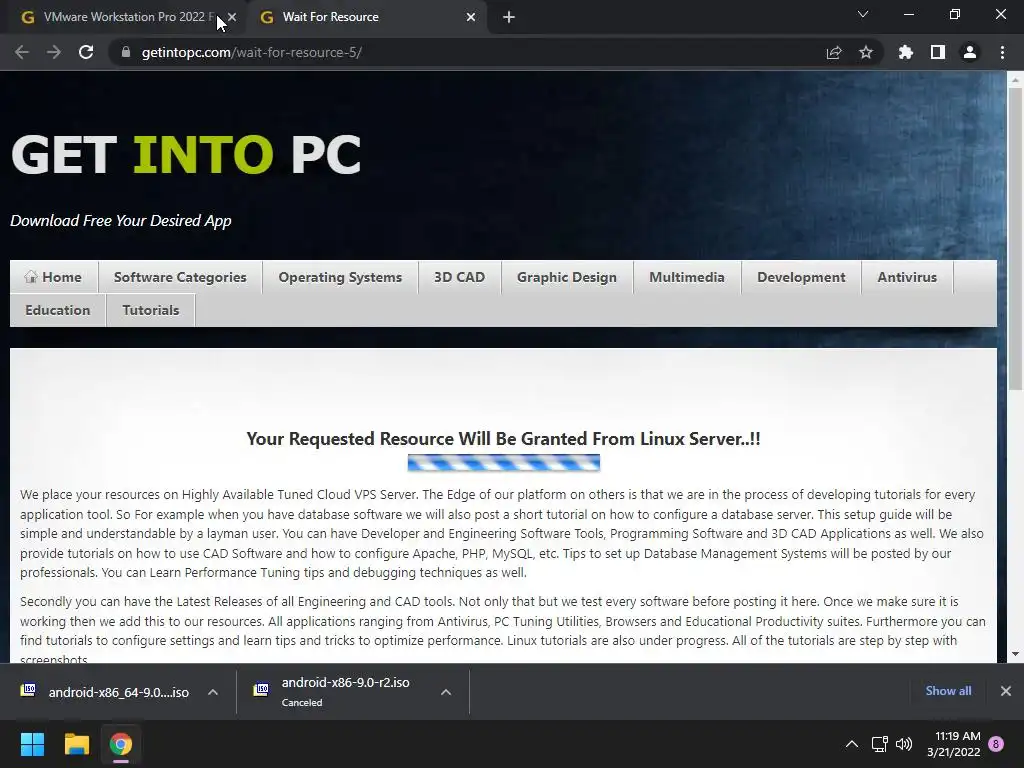Go to Home menu item
The width and height of the screenshot is (1024, 768).
[54, 277]
